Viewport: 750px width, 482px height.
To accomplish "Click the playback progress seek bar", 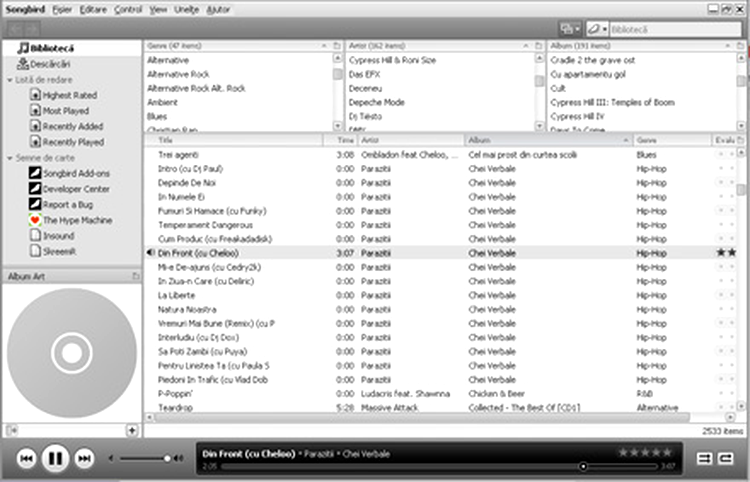I will coord(439,466).
